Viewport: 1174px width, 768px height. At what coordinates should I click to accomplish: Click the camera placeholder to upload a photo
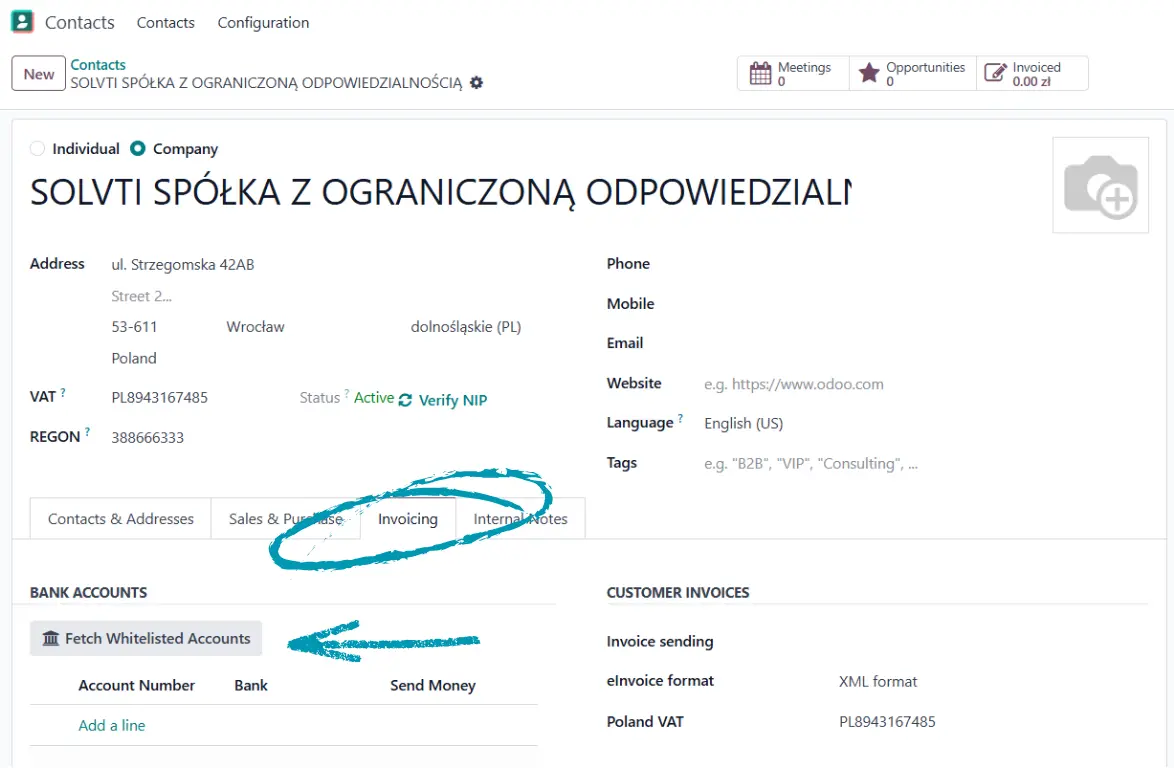[1100, 185]
